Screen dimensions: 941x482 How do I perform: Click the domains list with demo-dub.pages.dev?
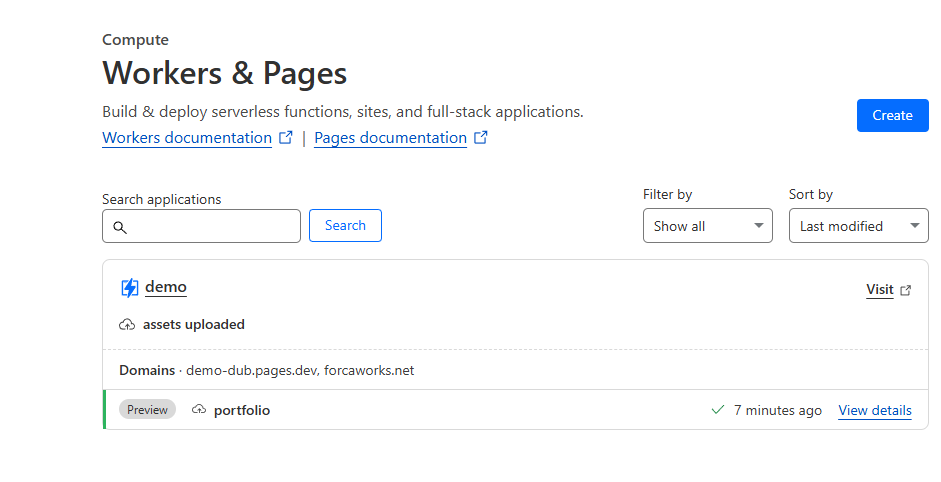point(299,370)
